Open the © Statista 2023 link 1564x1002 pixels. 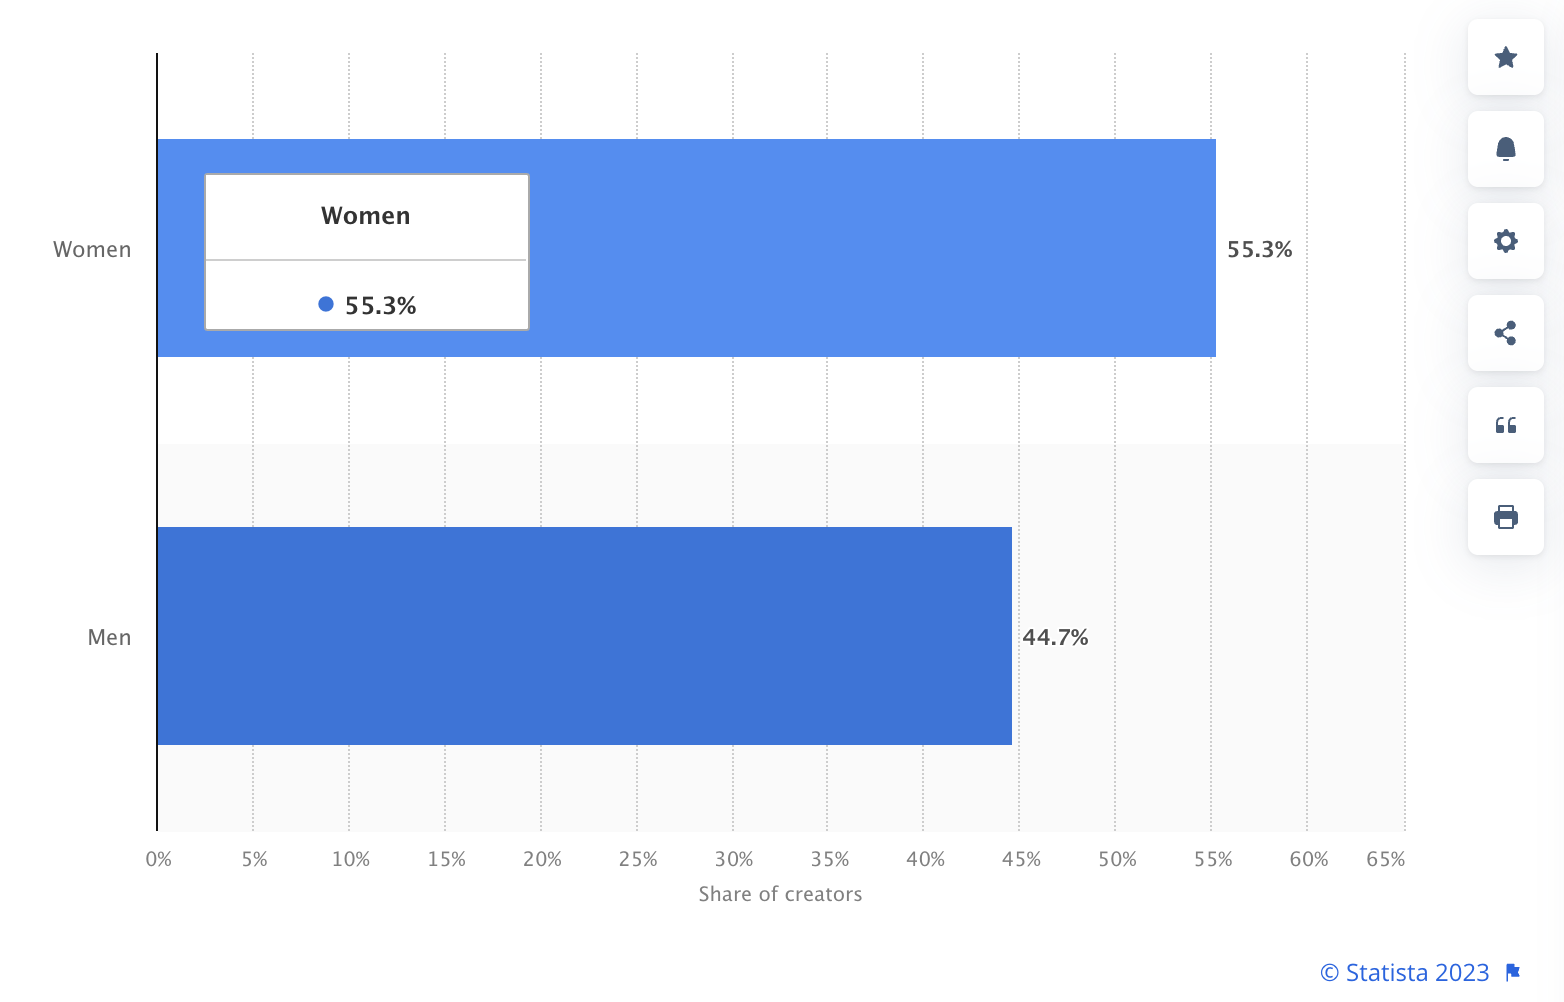pyautogui.click(x=1404, y=972)
